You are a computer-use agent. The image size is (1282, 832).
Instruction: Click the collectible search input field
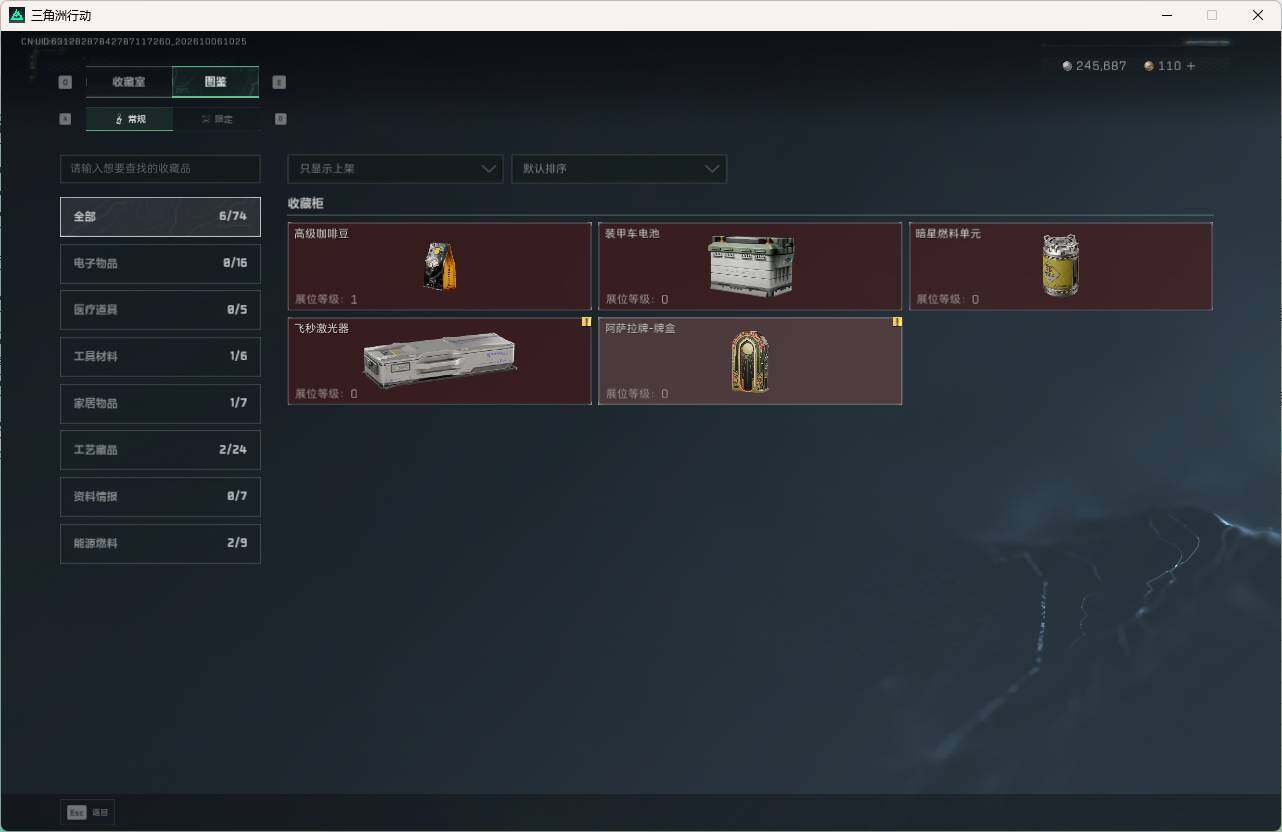[x=160, y=169]
